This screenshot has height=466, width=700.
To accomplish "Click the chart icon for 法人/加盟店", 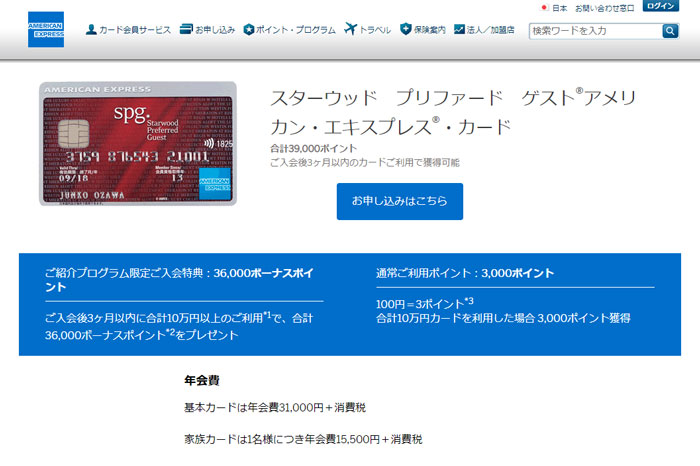I will pos(459,29).
